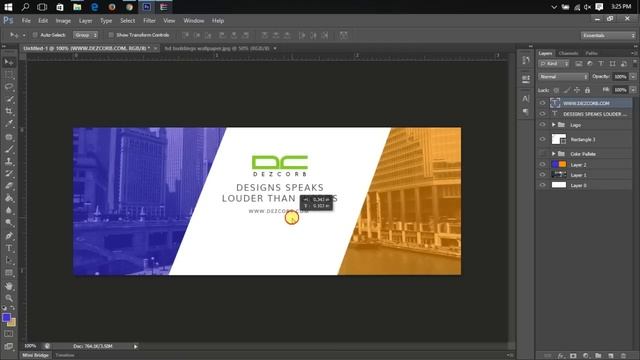Filter layers by type layers
Screen dimensions: 640x360
(601, 64)
